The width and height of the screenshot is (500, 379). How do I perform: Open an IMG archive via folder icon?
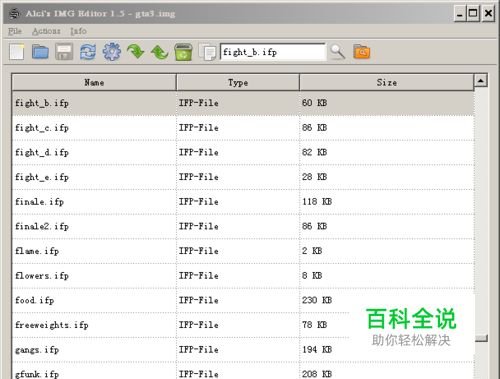pos(40,52)
